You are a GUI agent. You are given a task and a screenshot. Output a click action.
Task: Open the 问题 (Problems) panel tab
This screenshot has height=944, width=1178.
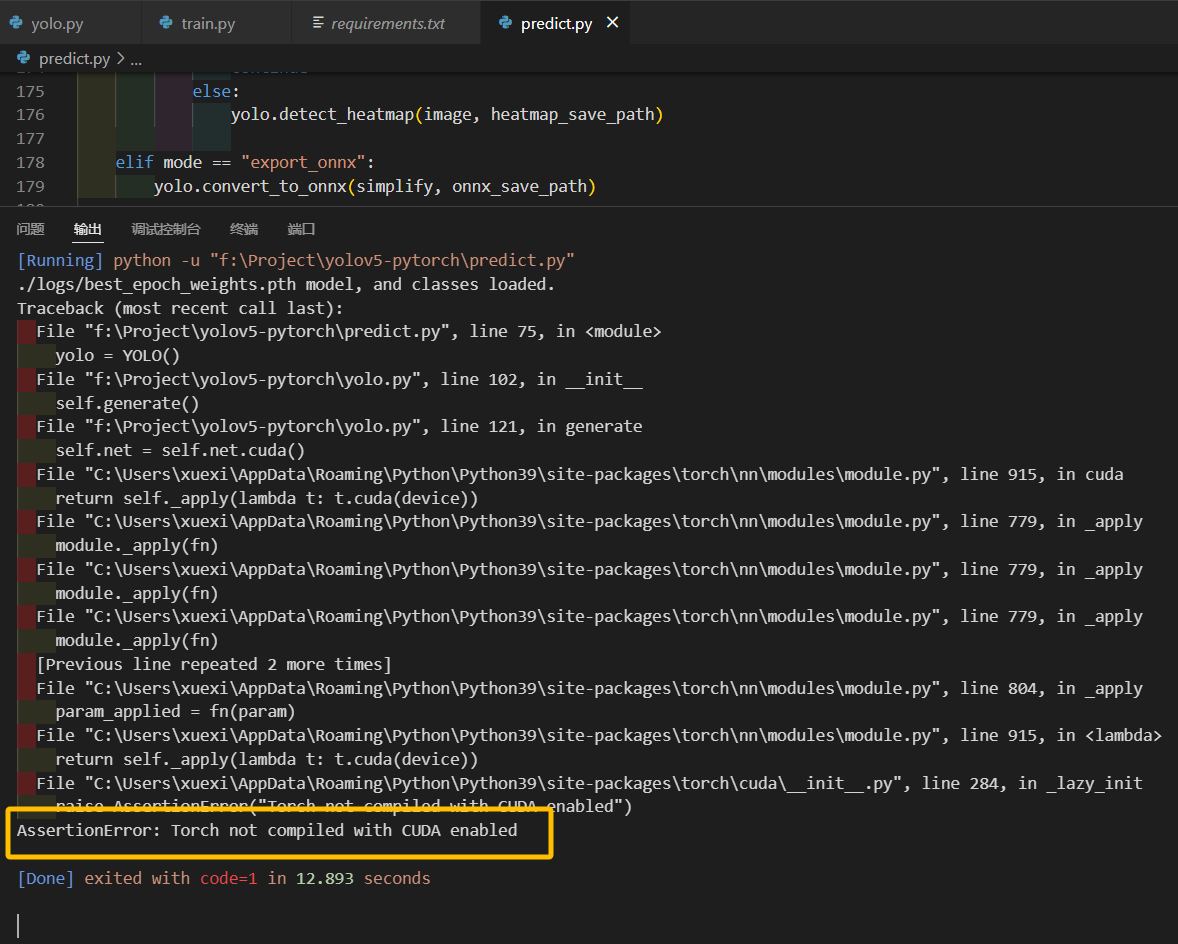30,229
